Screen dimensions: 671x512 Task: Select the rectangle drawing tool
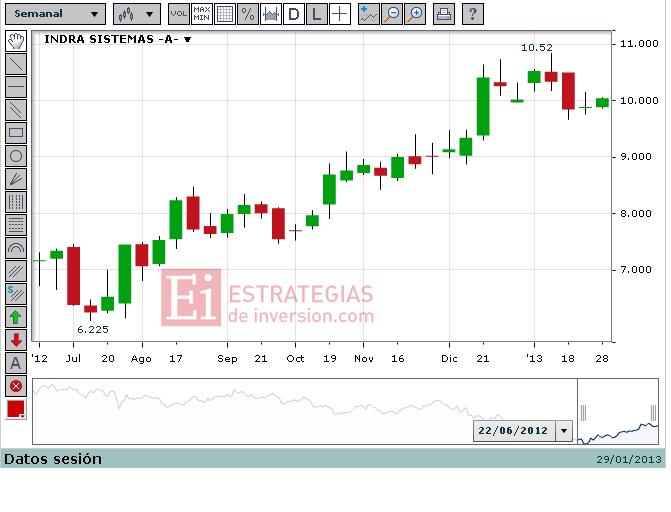(x=16, y=133)
